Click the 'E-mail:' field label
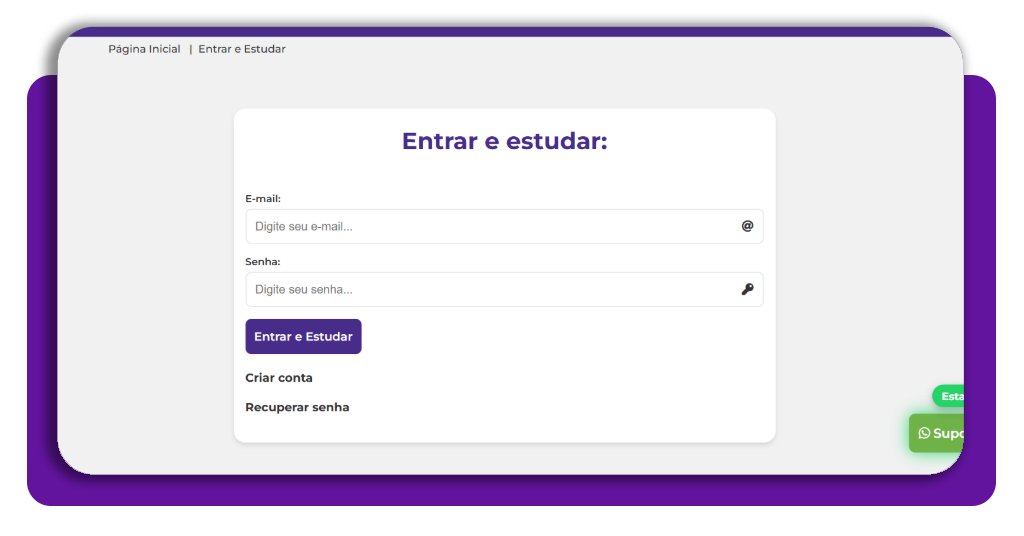The image size is (1024, 536). pos(263,198)
